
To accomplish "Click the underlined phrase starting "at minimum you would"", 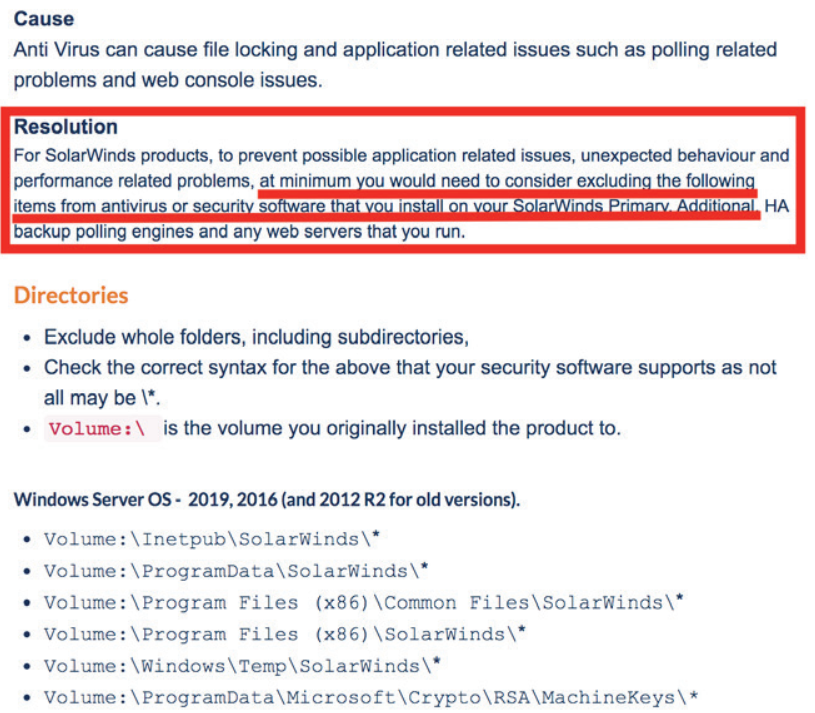I will (506, 181).
